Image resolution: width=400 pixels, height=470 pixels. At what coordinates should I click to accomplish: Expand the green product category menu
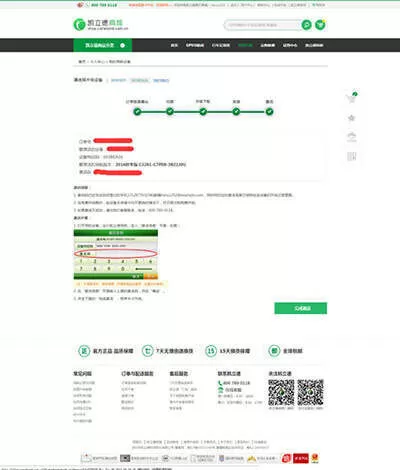click(103, 45)
